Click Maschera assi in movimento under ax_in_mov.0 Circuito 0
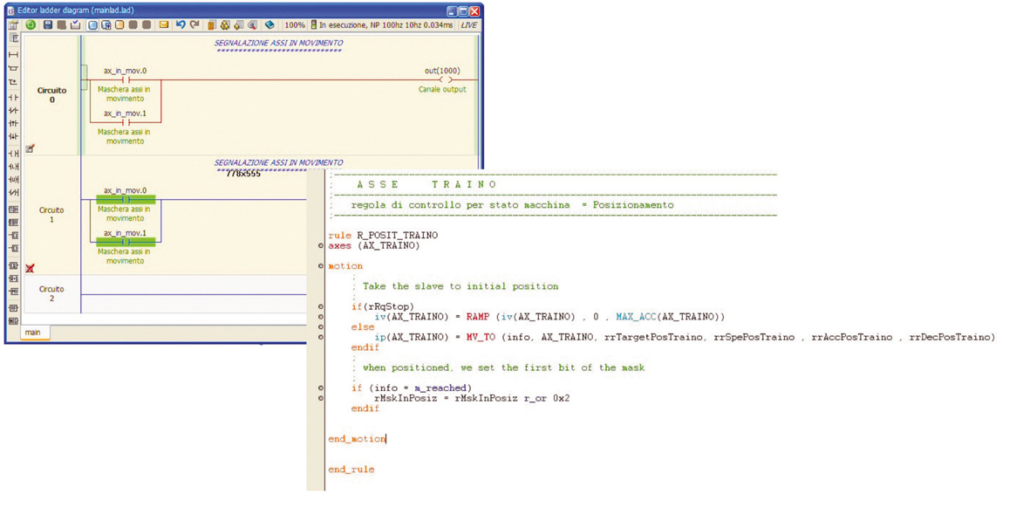Screen dimensions: 1030x508 point(124,94)
